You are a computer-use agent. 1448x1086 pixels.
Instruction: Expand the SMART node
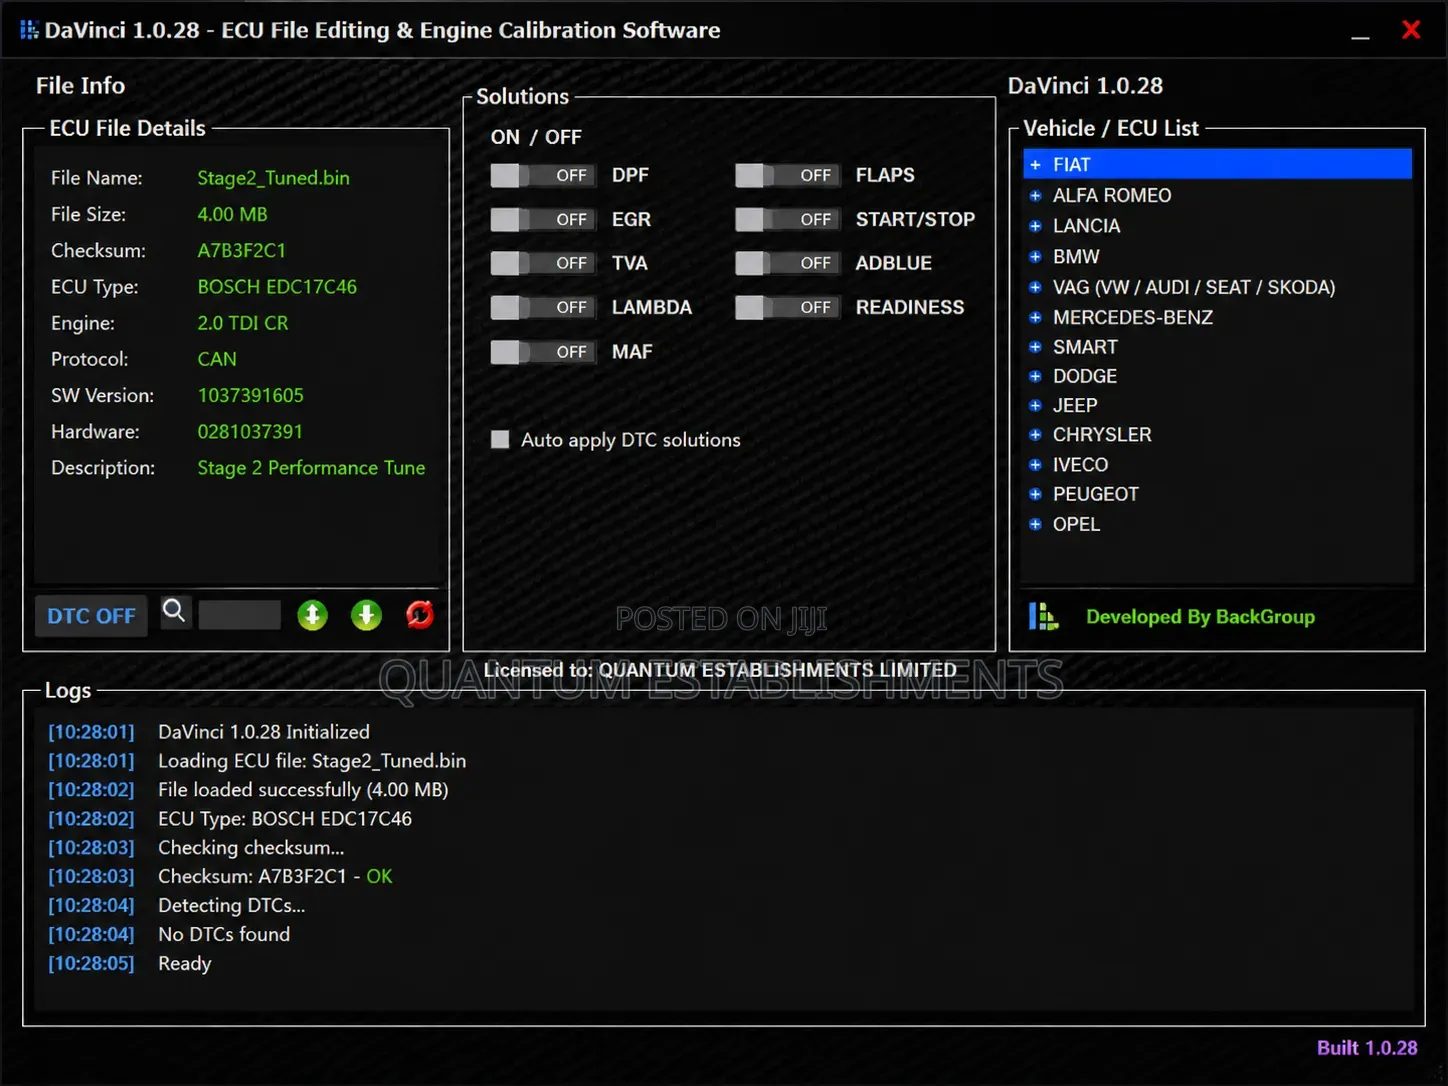1036,347
